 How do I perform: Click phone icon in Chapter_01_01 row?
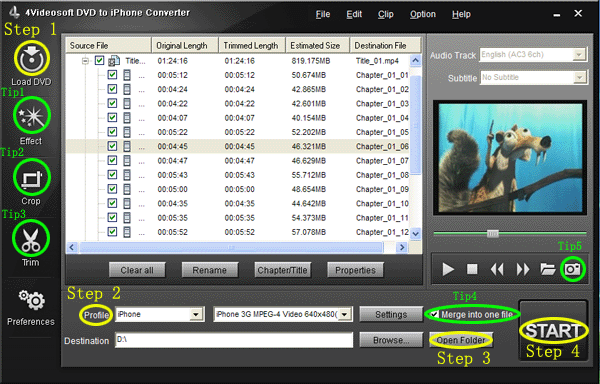[127, 75]
